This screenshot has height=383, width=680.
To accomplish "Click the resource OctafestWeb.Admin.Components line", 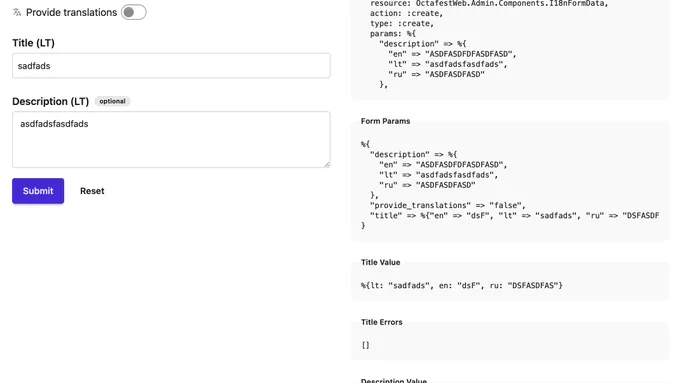I will tap(489, 3).
